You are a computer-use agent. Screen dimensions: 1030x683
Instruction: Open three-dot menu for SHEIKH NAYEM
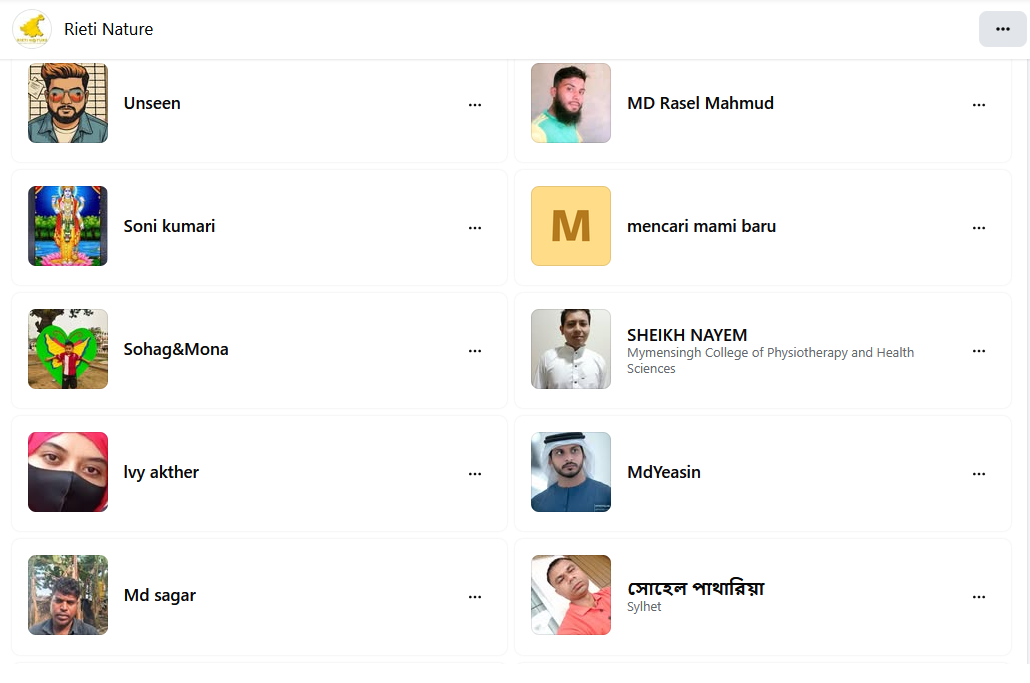979,350
